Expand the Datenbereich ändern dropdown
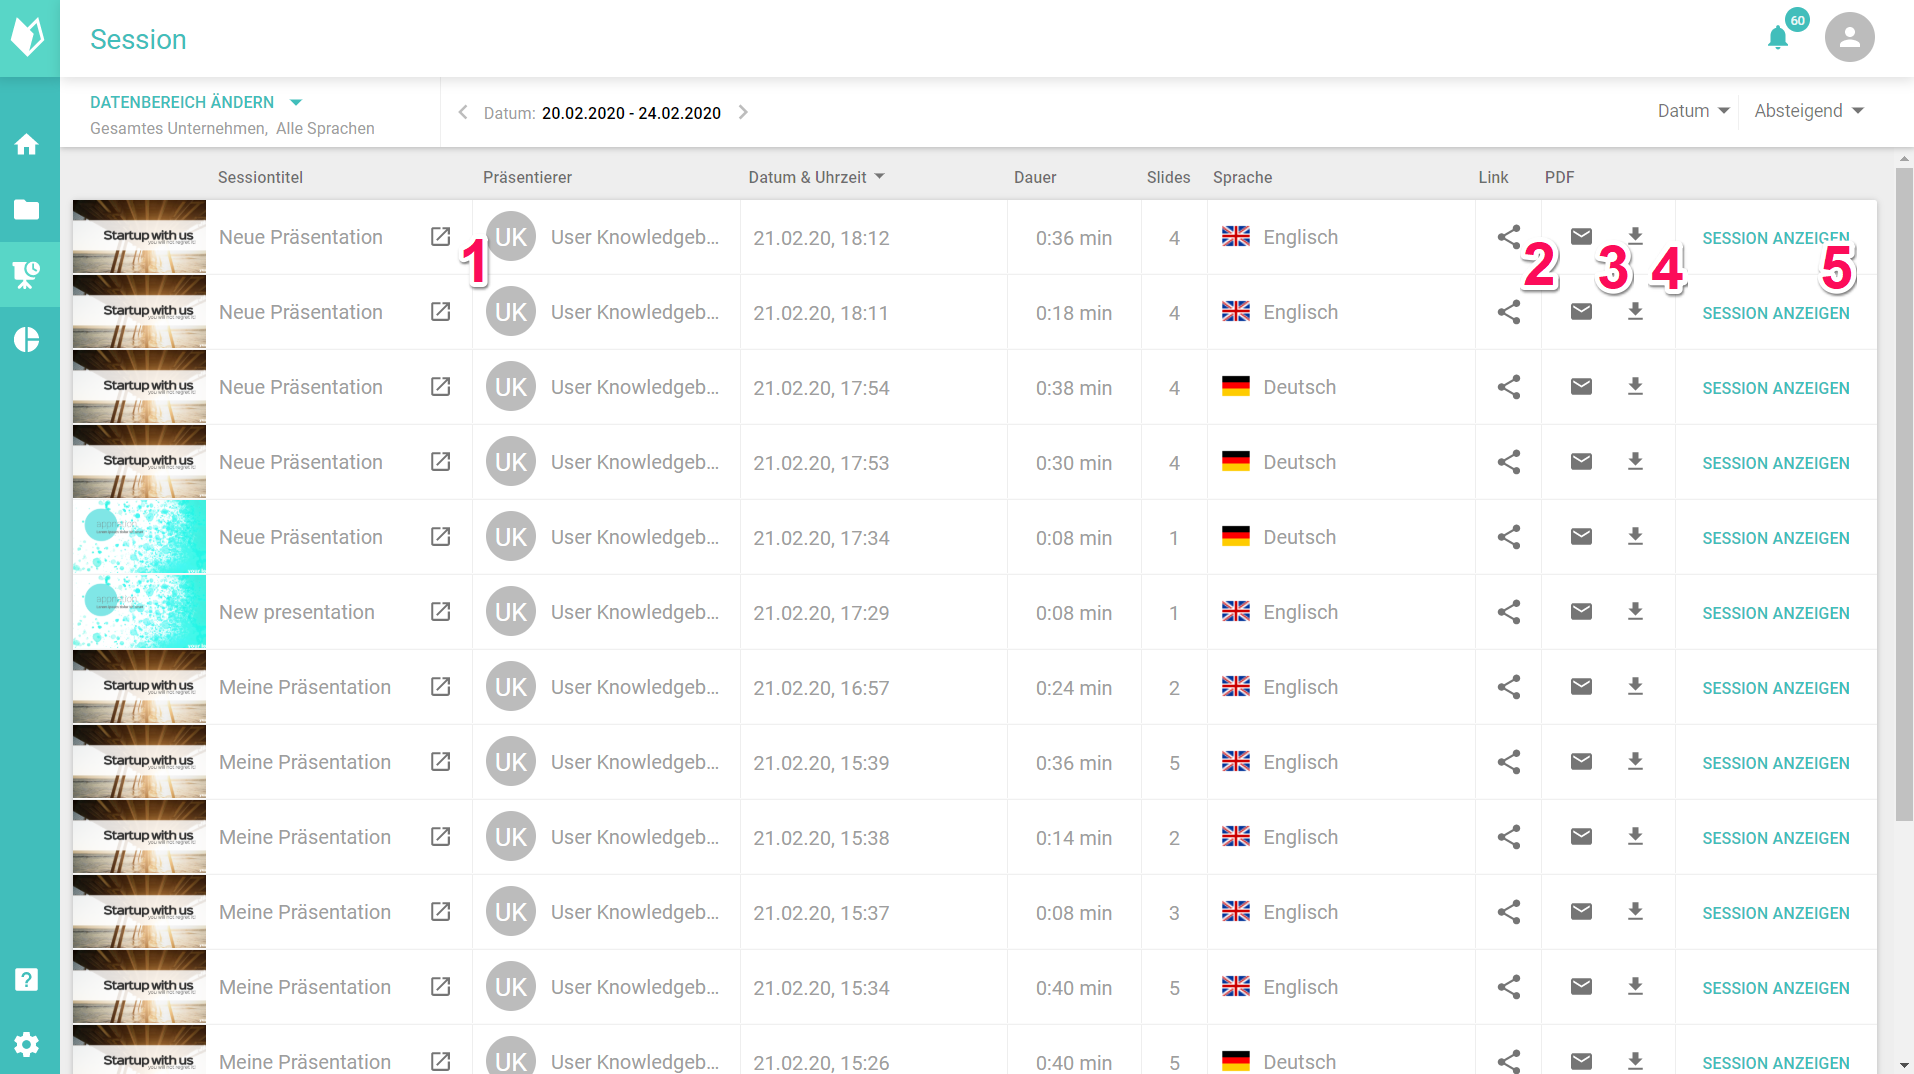 click(196, 102)
